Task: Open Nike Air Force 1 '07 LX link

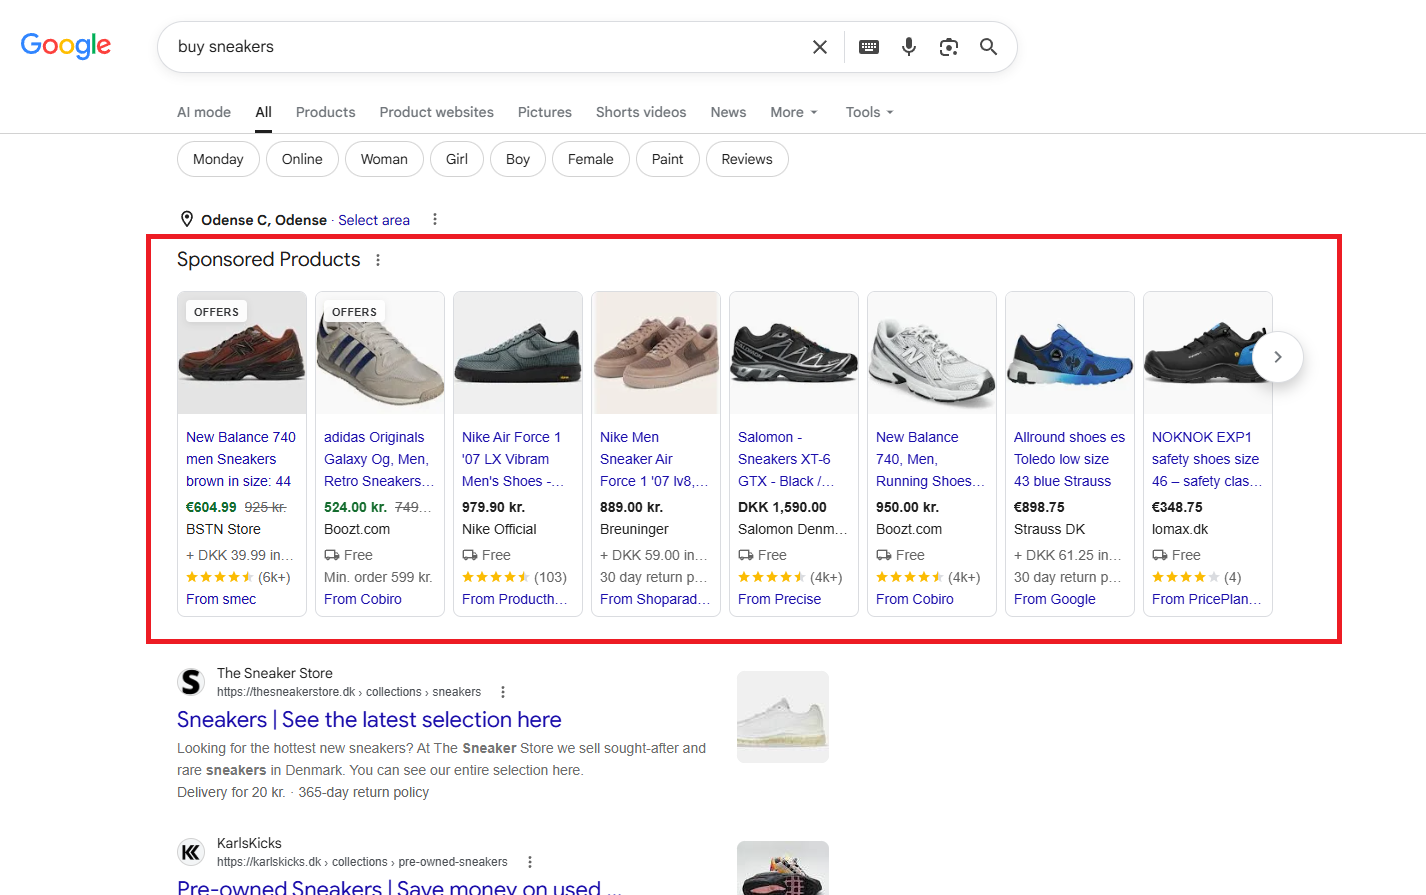Action: click(513, 459)
